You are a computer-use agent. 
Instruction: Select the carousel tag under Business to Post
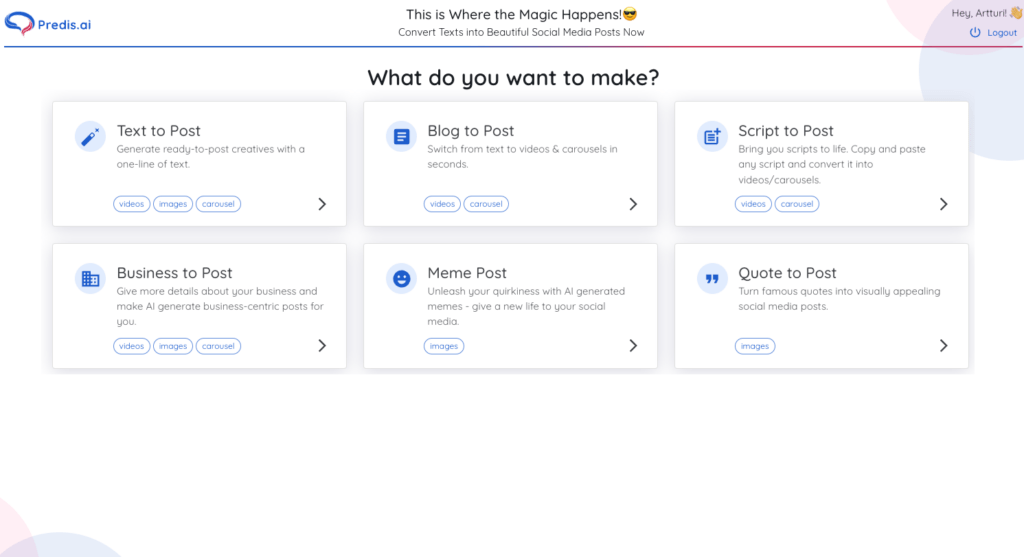[218, 346]
